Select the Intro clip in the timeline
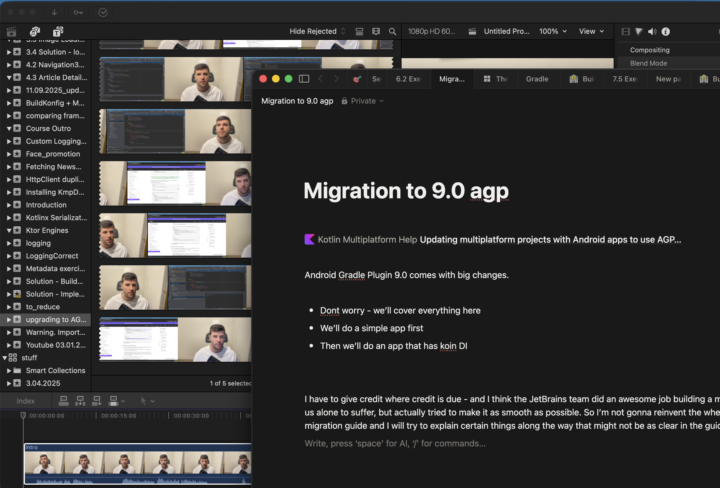Image resolution: width=720 pixels, height=488 pixels. (138, 464)
